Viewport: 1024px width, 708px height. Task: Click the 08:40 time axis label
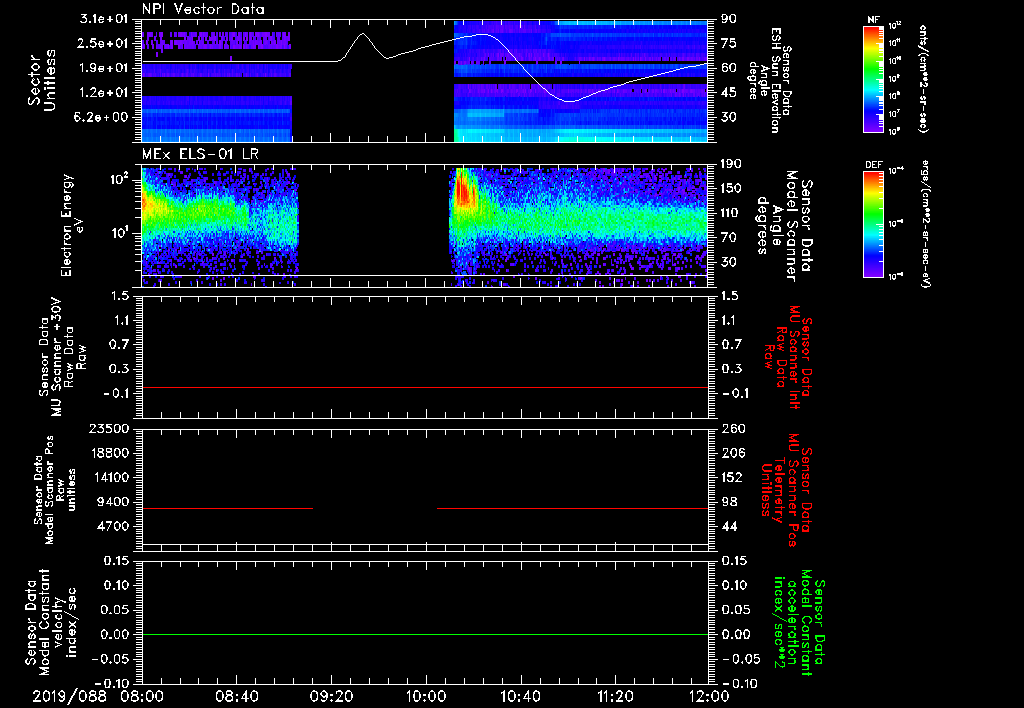pyautogui.click(x=236, y=696)
